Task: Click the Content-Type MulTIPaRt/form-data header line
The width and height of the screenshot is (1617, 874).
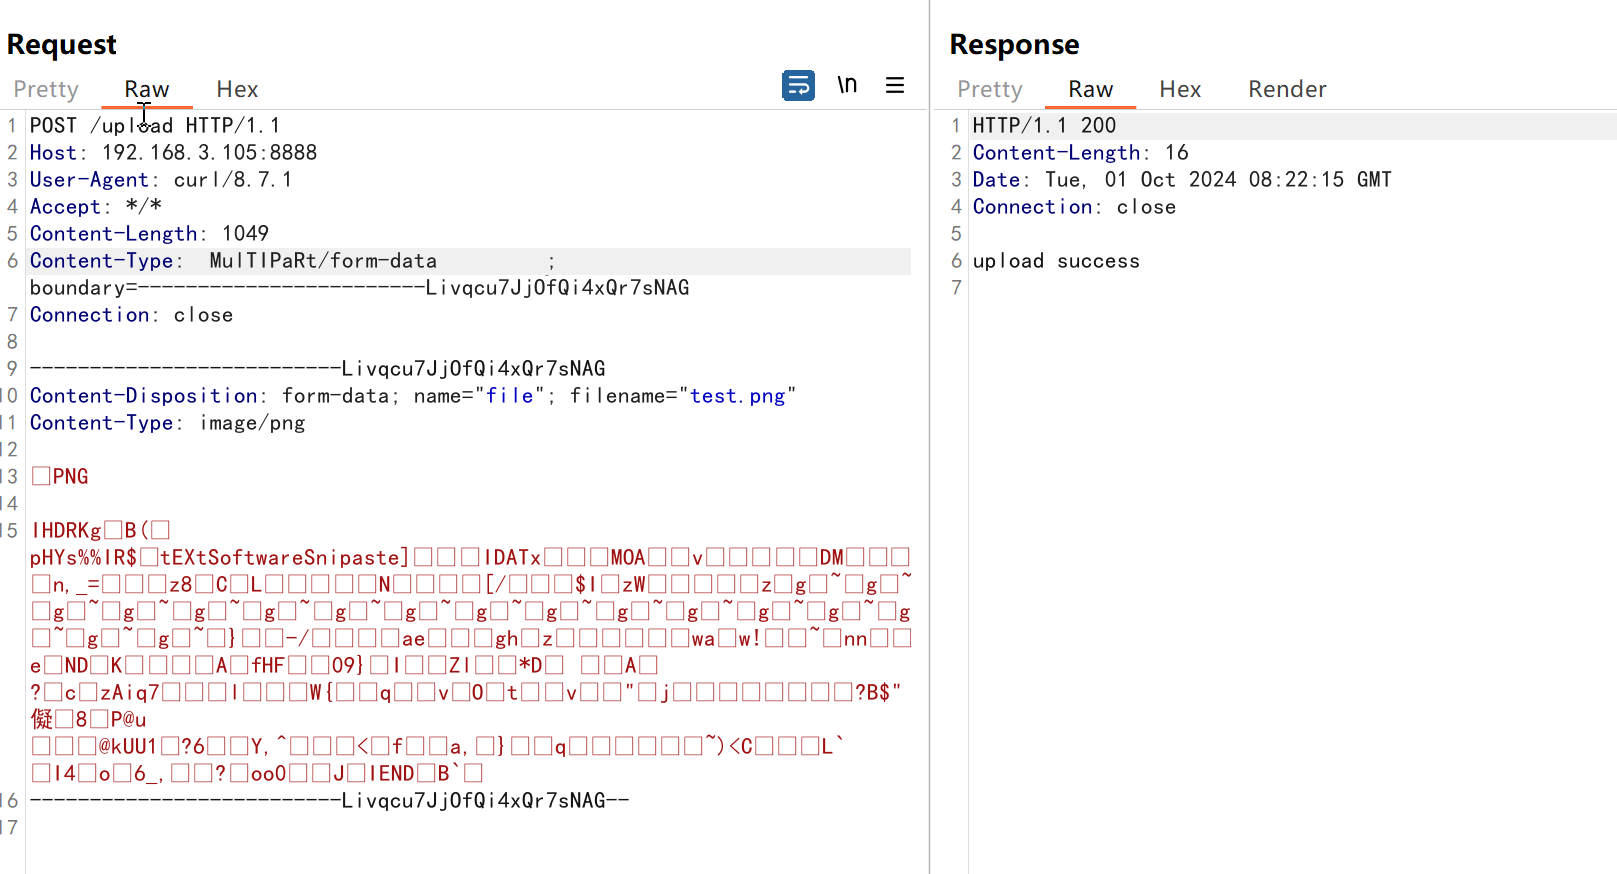Action: click(233, 261)
